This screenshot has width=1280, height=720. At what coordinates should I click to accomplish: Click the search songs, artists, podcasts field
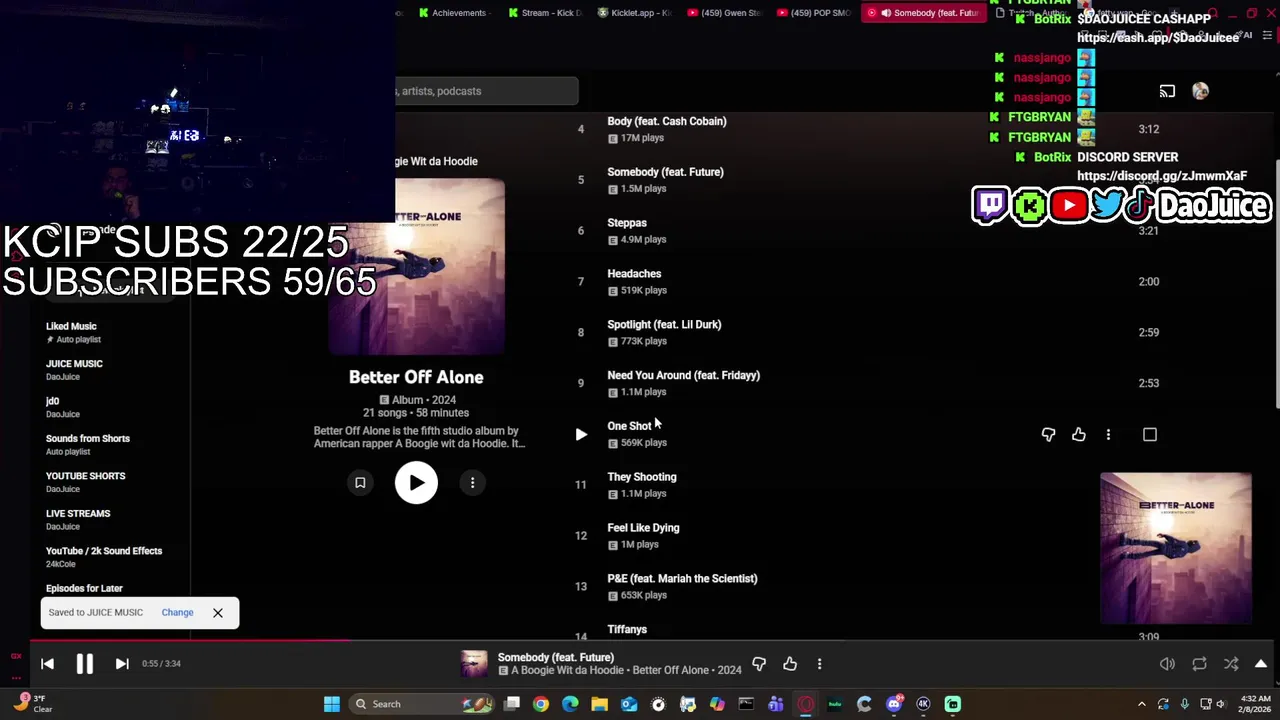click(x=487, y=91)
